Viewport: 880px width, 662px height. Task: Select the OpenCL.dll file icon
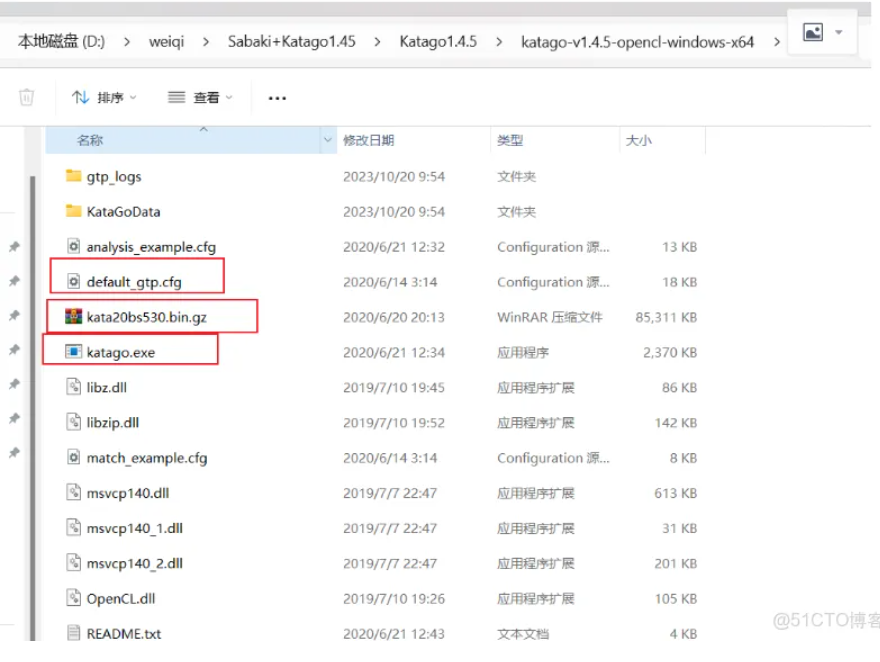(x=74, y=597)
